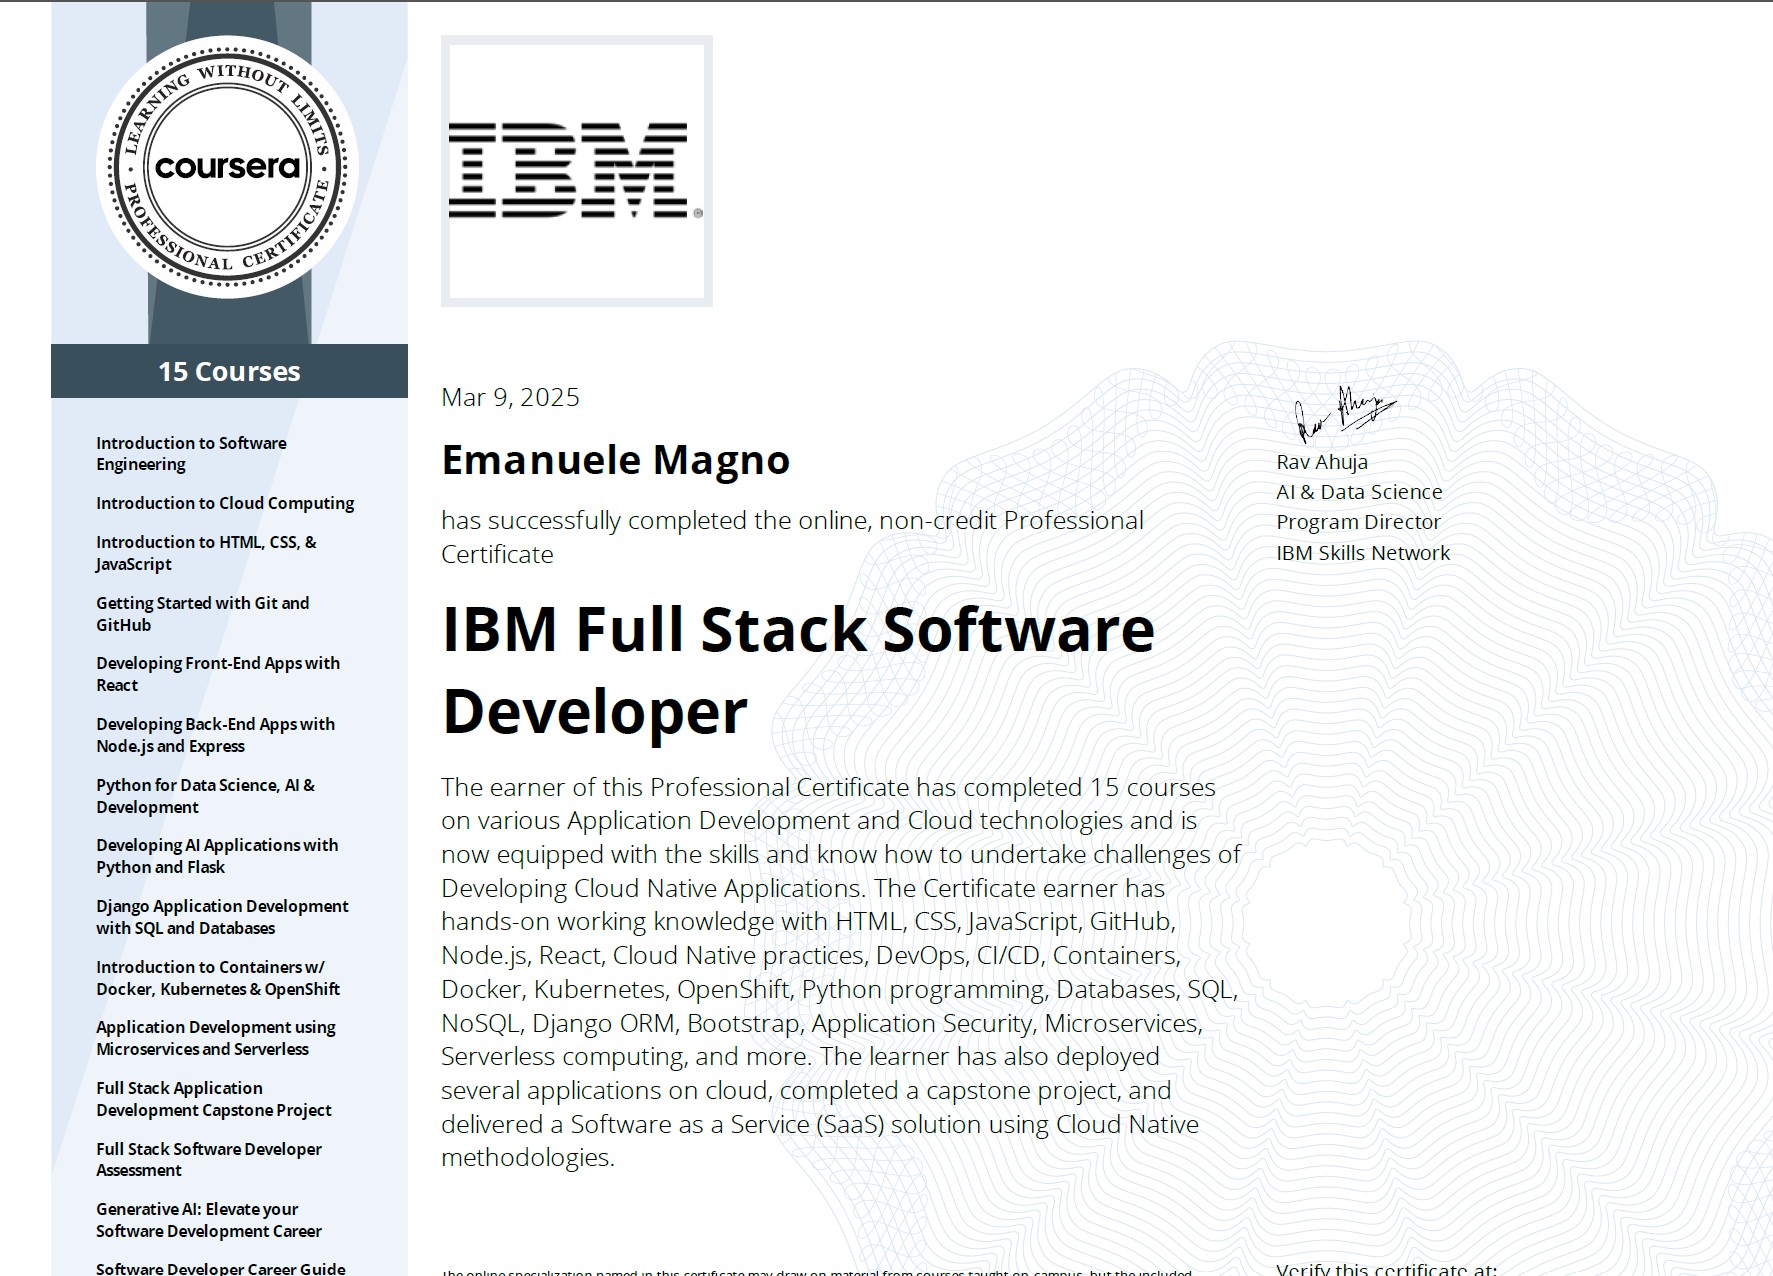Click the certificate description paragraph
Viewport: 1773px width, 1276px height.
[840, 972]
